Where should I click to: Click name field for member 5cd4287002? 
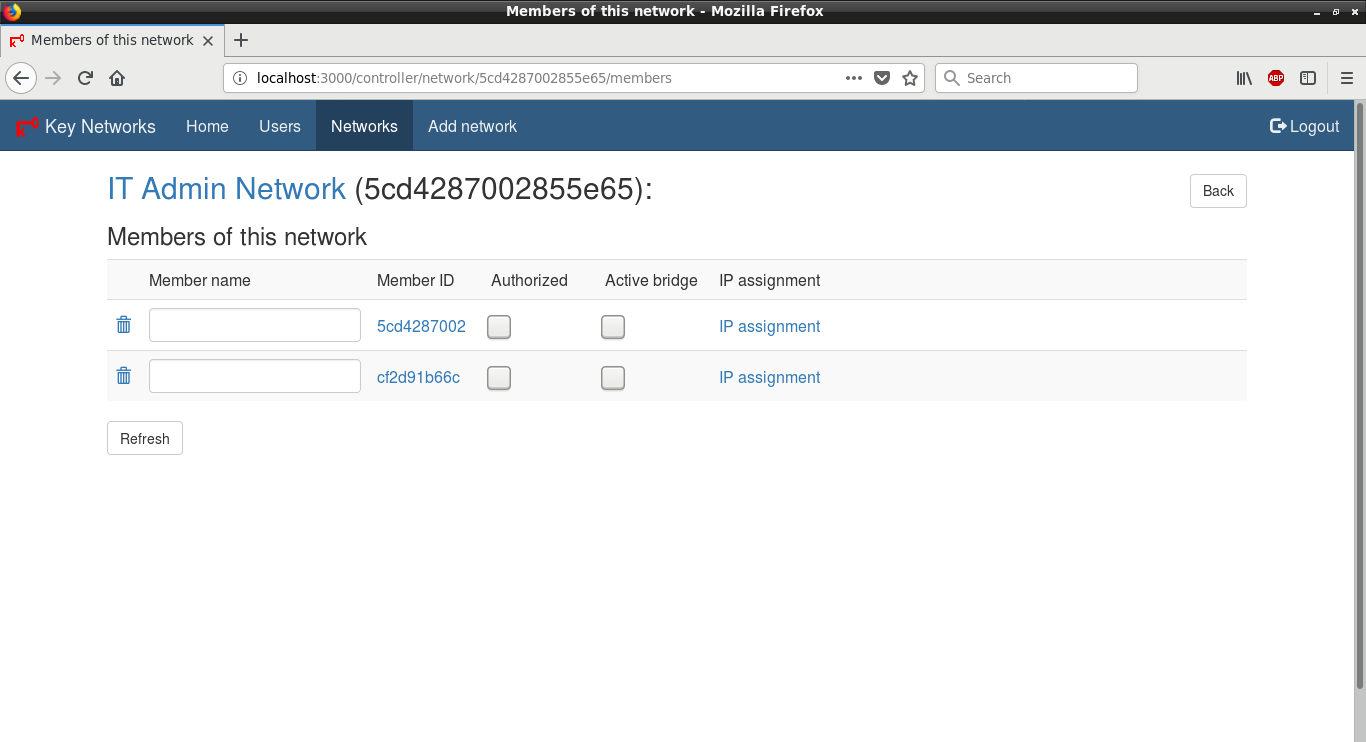tap(254, 325)
